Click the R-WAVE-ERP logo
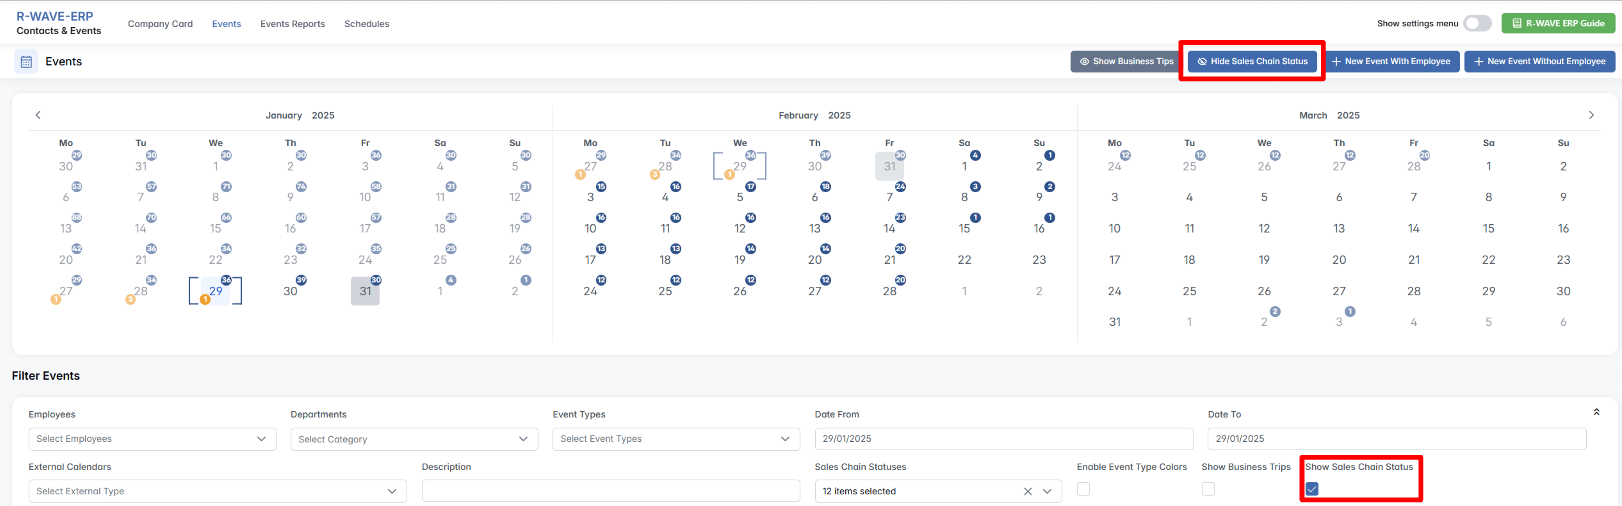Viewport: 1622px width, 506px height. 55,16
